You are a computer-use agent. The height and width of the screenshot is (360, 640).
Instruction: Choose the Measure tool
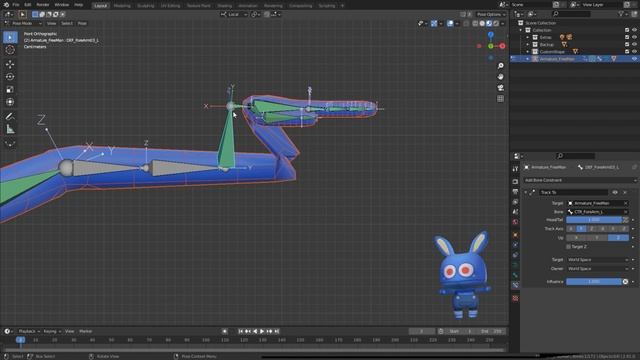(10, 129)
